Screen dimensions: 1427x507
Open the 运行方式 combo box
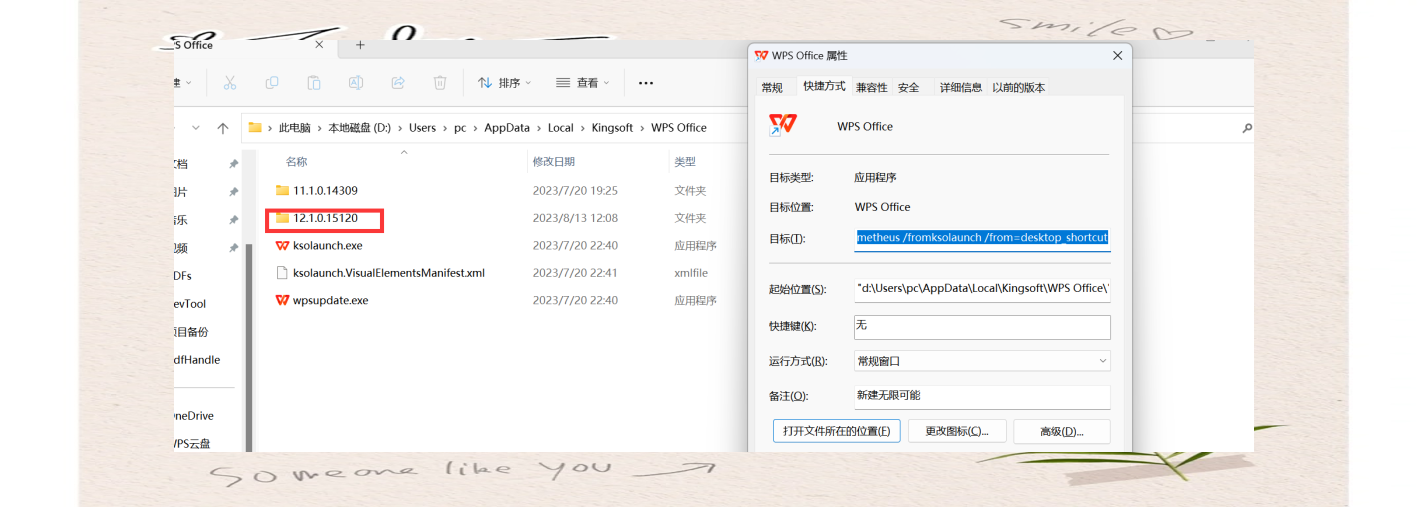pos(982,361)
